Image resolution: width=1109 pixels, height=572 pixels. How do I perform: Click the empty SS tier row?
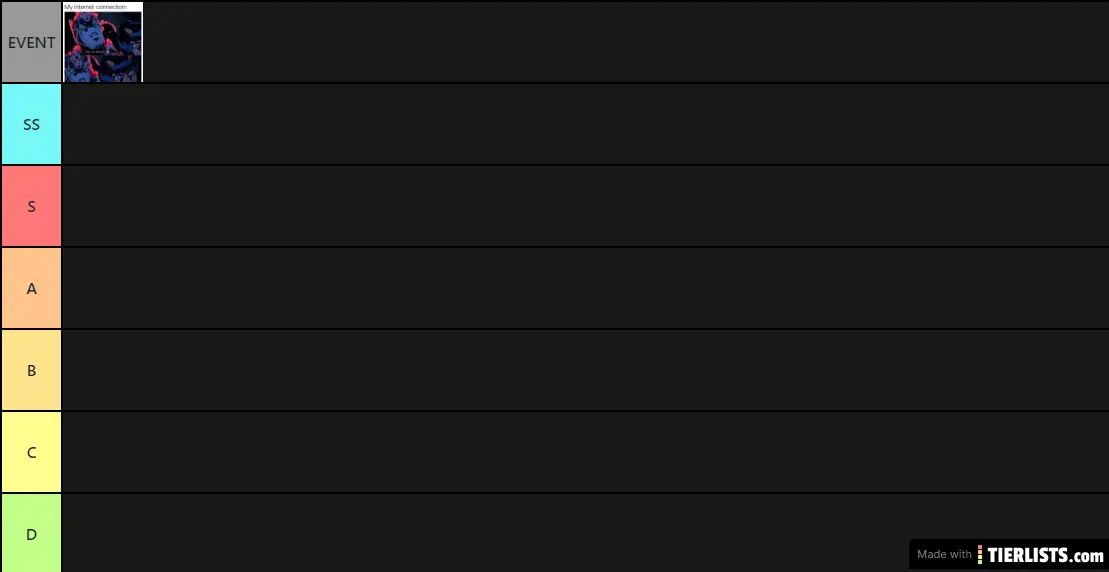click(586, 124)
